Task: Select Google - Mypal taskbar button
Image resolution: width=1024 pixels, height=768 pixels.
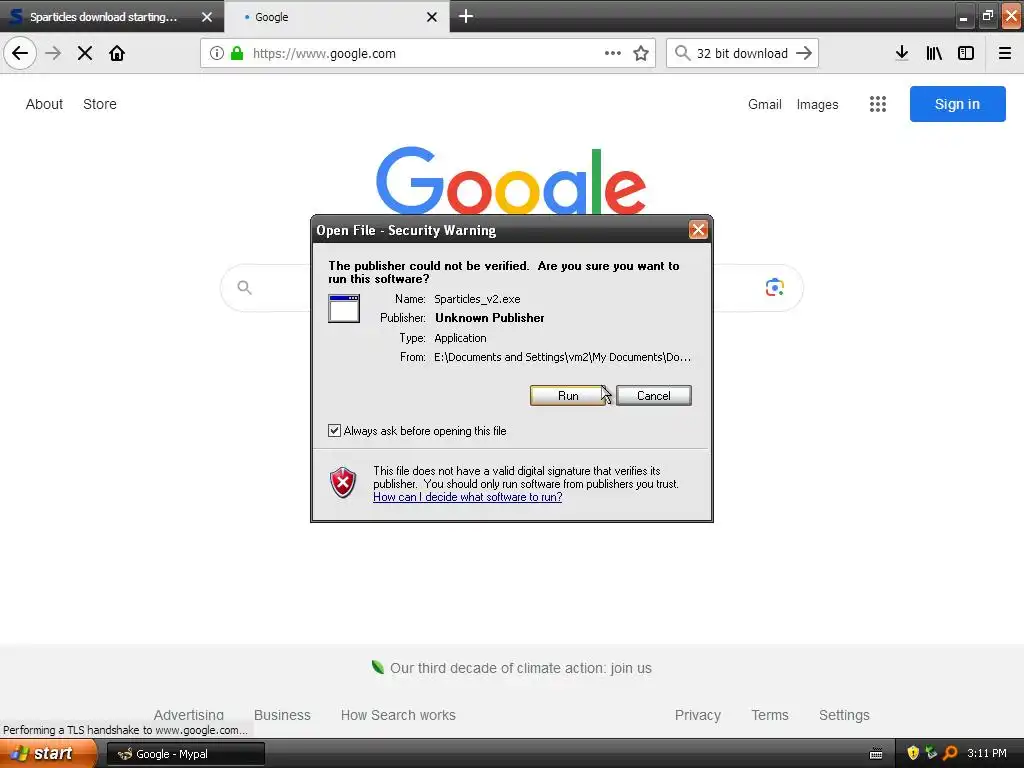Action: point(185,754)
